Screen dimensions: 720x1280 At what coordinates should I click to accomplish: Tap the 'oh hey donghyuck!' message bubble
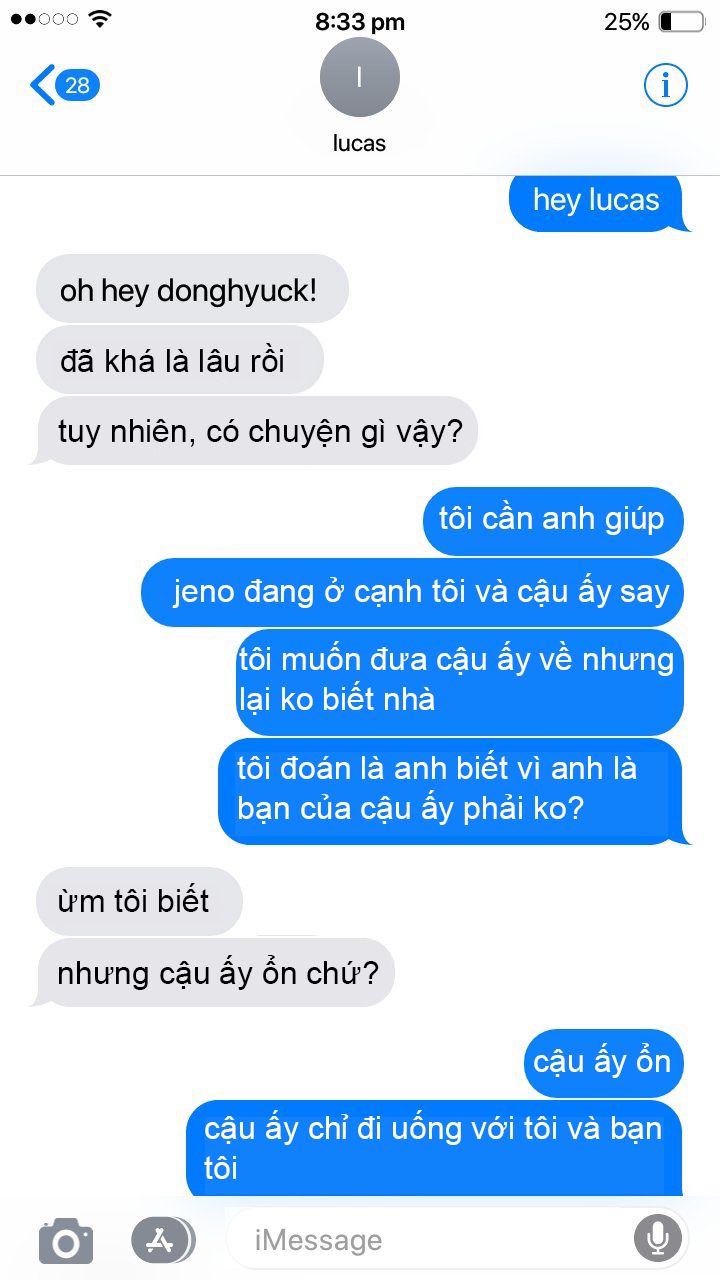(x=191, y=290)
